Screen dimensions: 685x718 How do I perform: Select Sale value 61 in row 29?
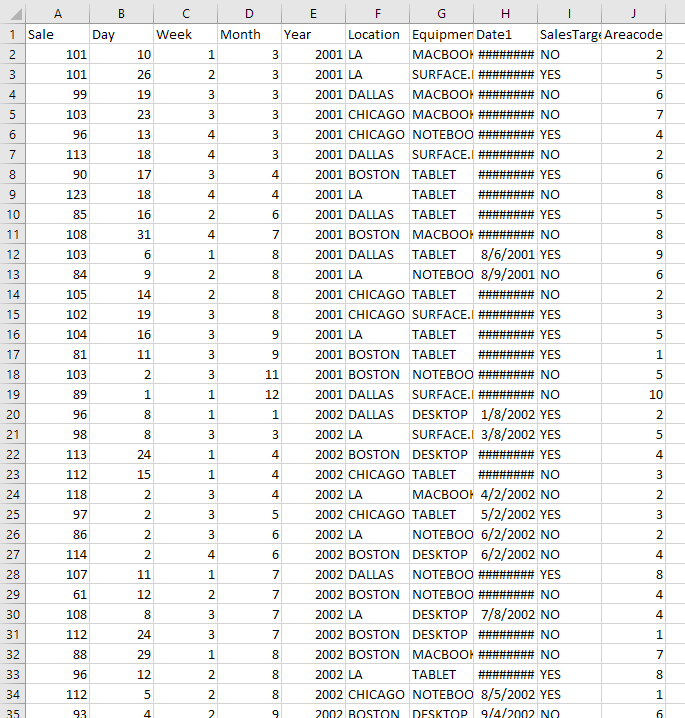[x=58, y=594]
